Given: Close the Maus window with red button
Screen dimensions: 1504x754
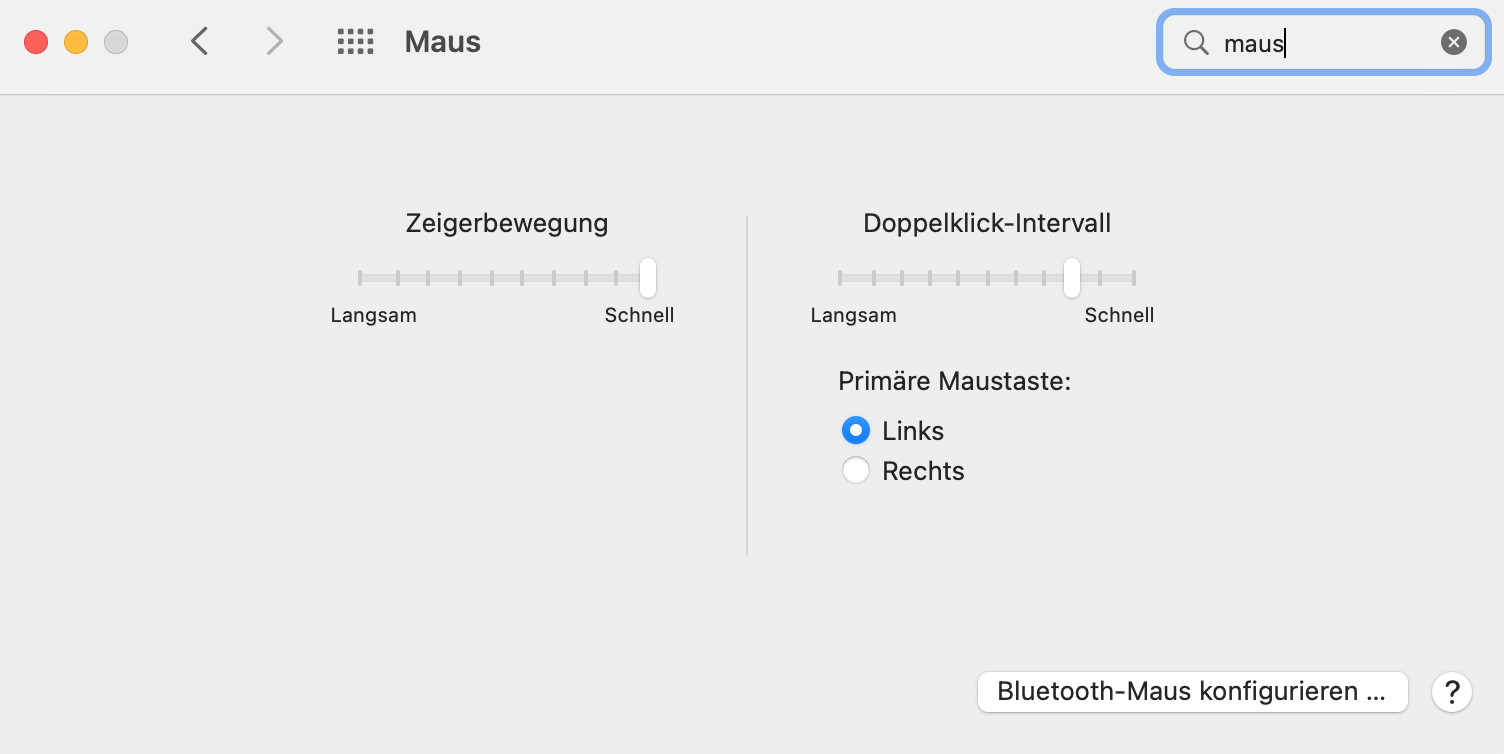Looking at the screenshot, I should tap(36, 42).
